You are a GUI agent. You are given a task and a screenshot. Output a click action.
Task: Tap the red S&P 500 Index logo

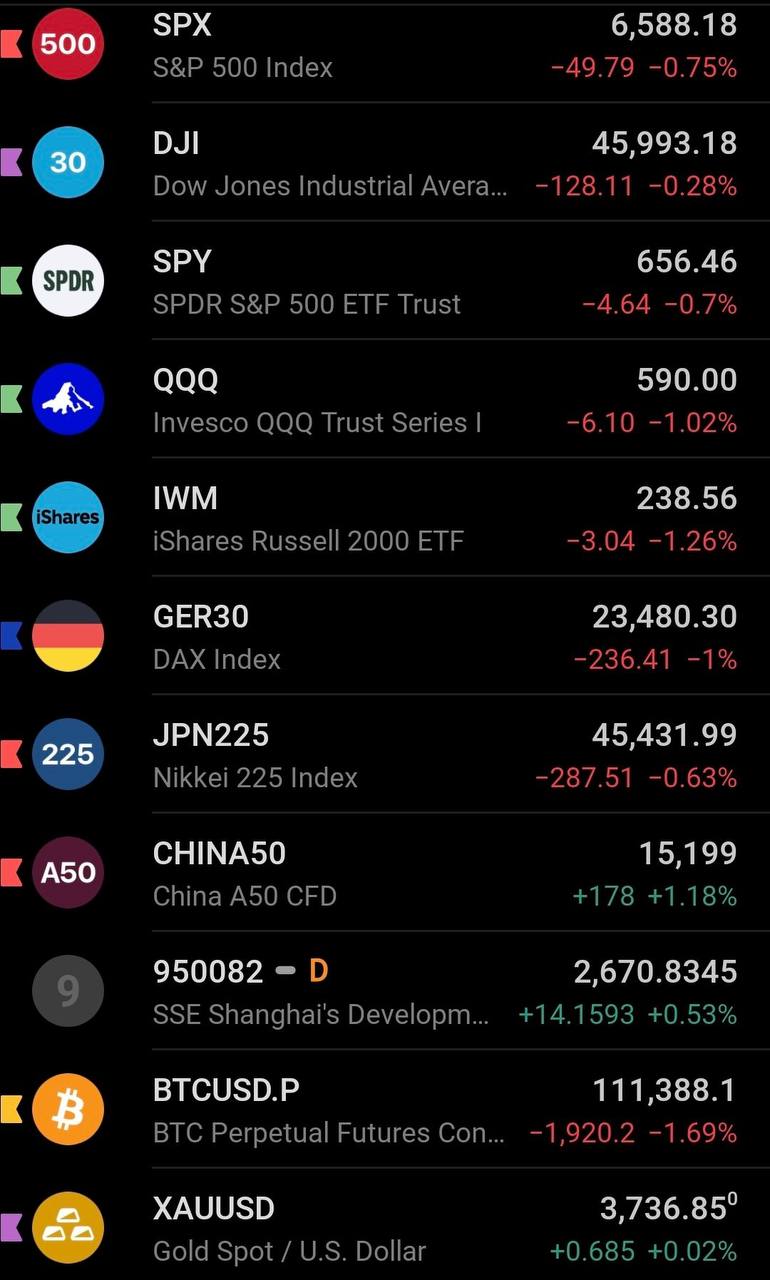[68, 44]
